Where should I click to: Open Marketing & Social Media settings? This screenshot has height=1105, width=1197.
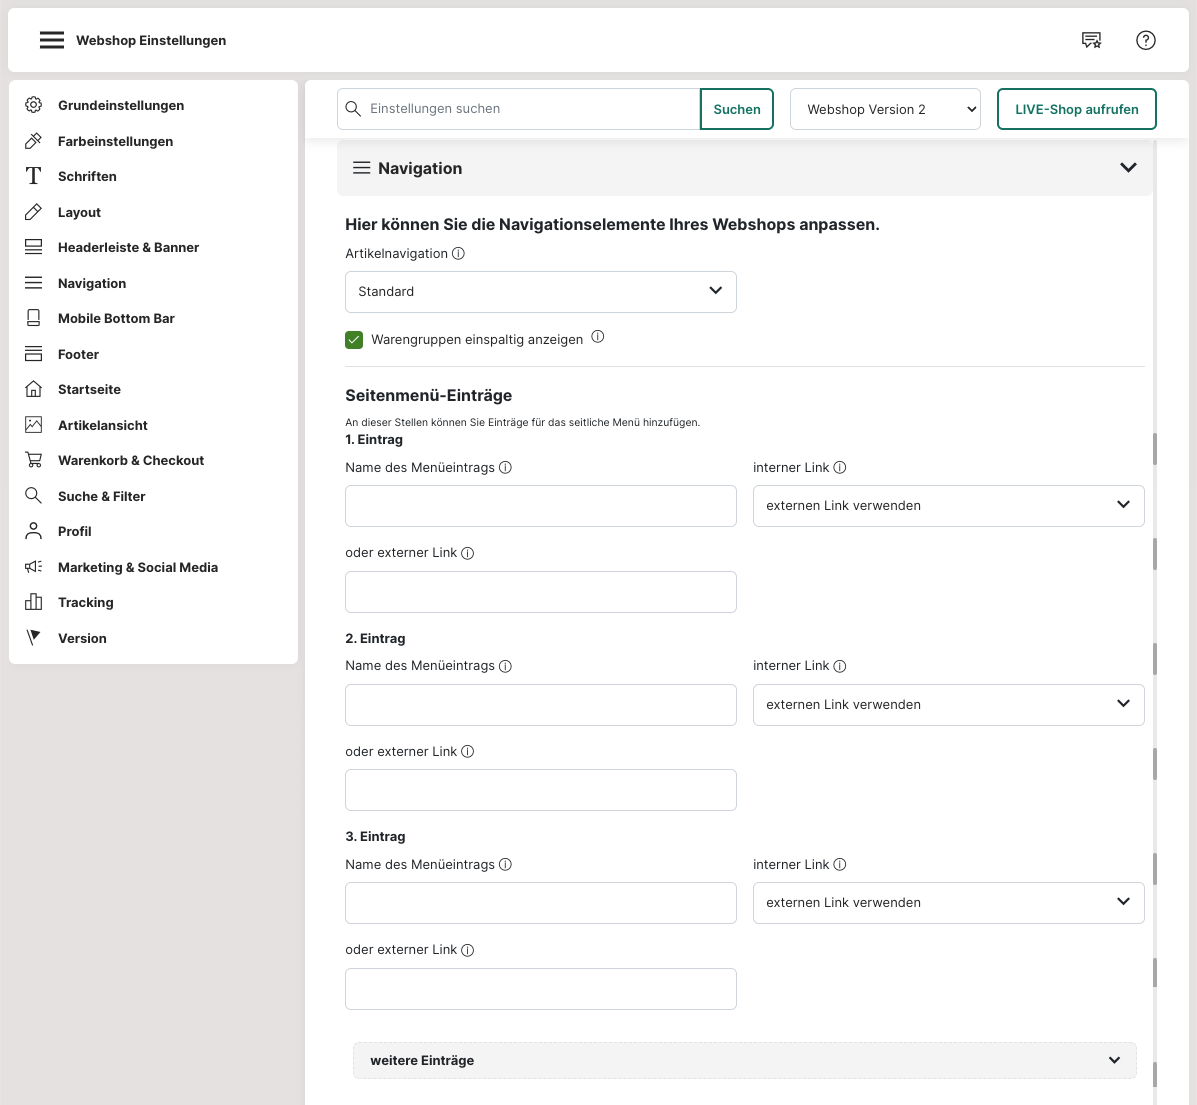tap(137, 567)
